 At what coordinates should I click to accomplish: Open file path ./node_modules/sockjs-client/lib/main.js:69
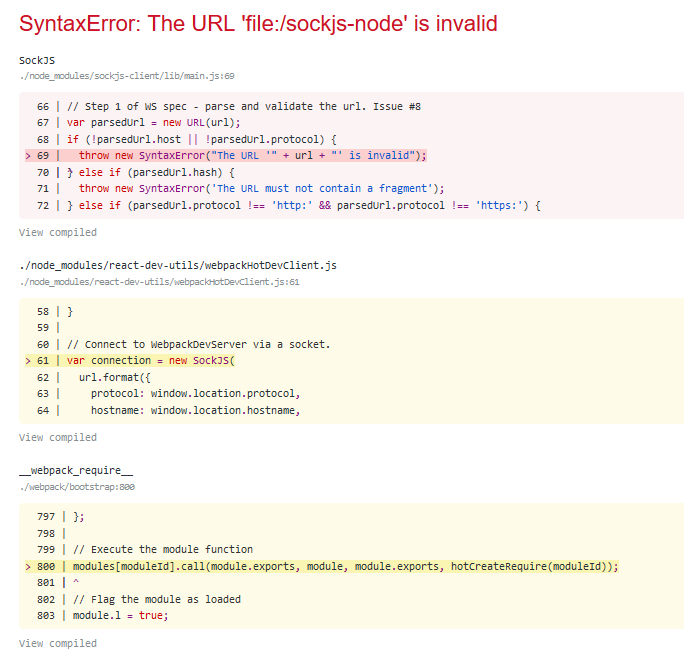coord(127,76)
